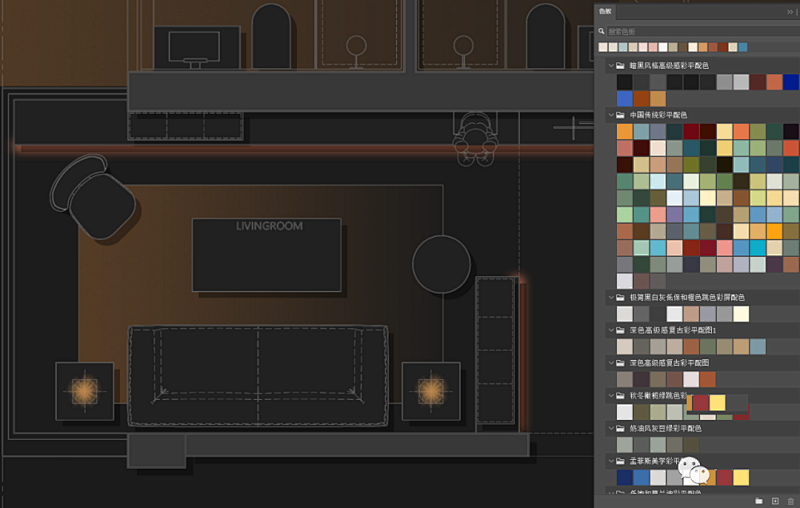Collapse the 极简黑白灰低饱和橙色跳色 group arrow
800x508 pixels.
click(609, 297)
